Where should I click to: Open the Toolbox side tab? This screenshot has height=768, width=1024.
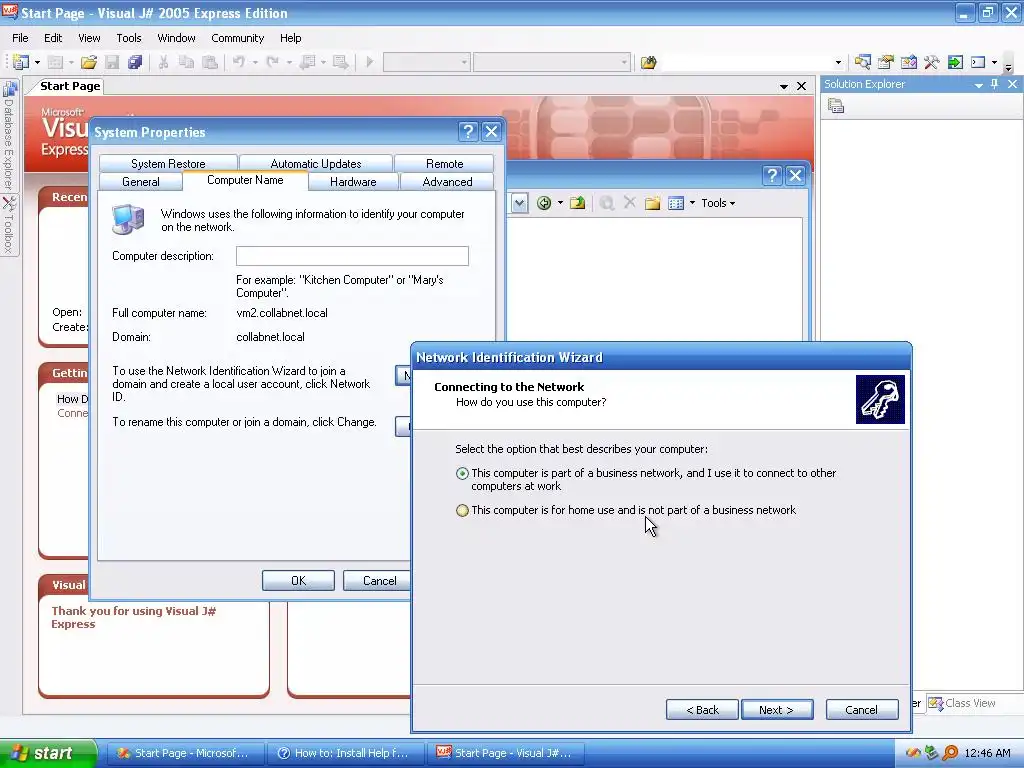tap(8, 225)
